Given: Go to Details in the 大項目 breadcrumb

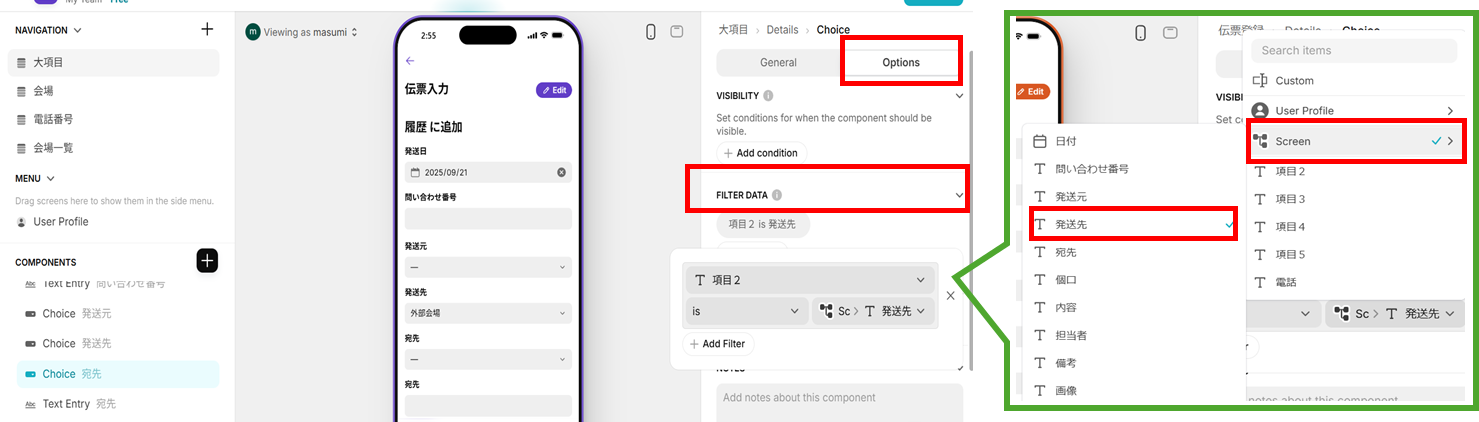Looking at the screenshot, I should click(783, 30).
